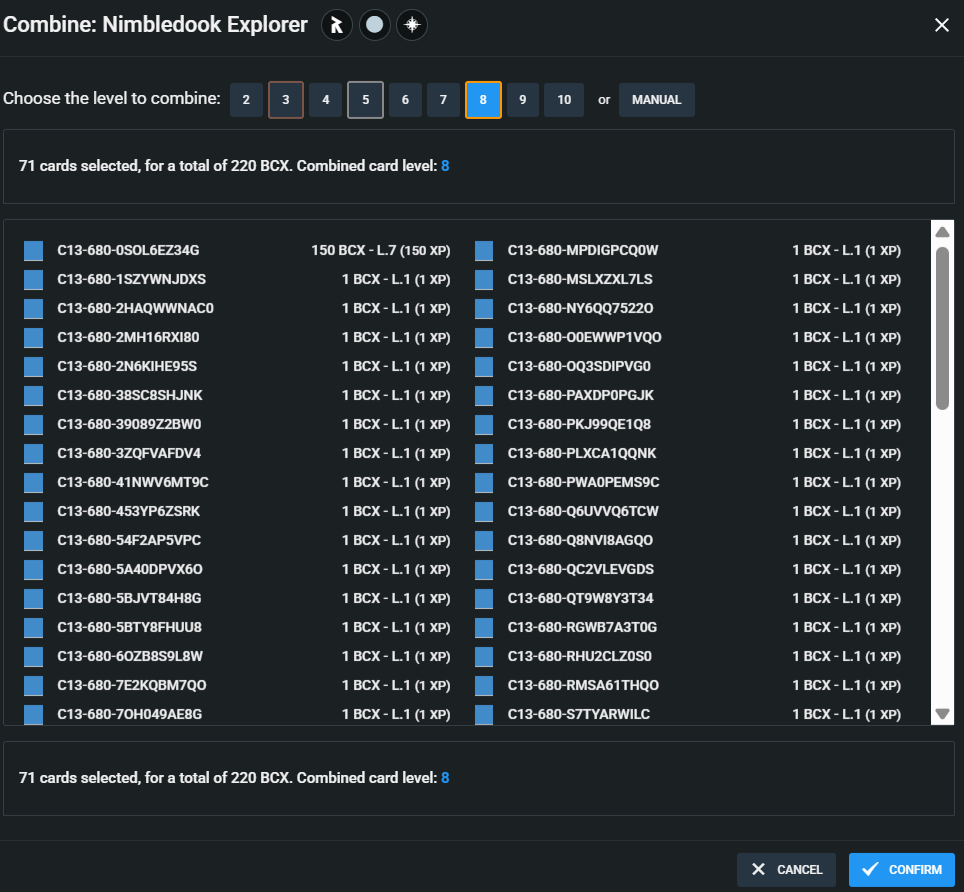The height and width of the screenshot is (892, 964).
Task: Click the starburst icon beside the title
Action: [411, 25]
